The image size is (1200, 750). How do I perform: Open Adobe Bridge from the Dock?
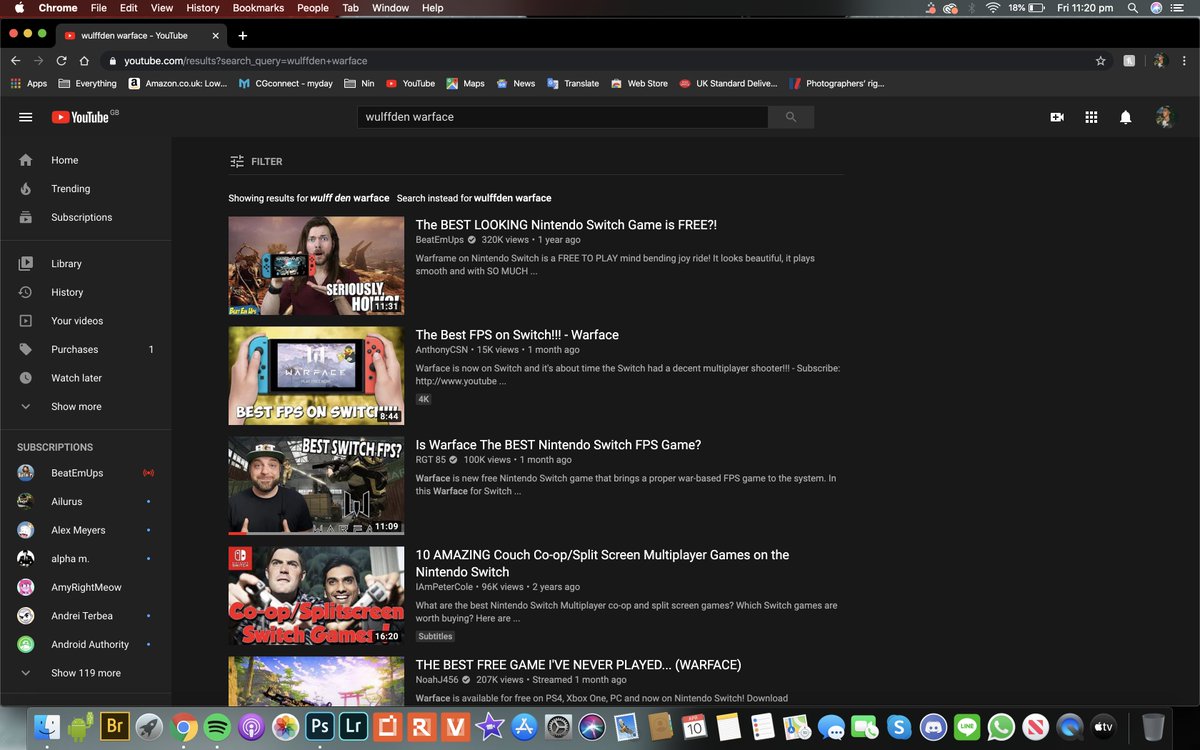pyautogui.click(x=114, y=727)
